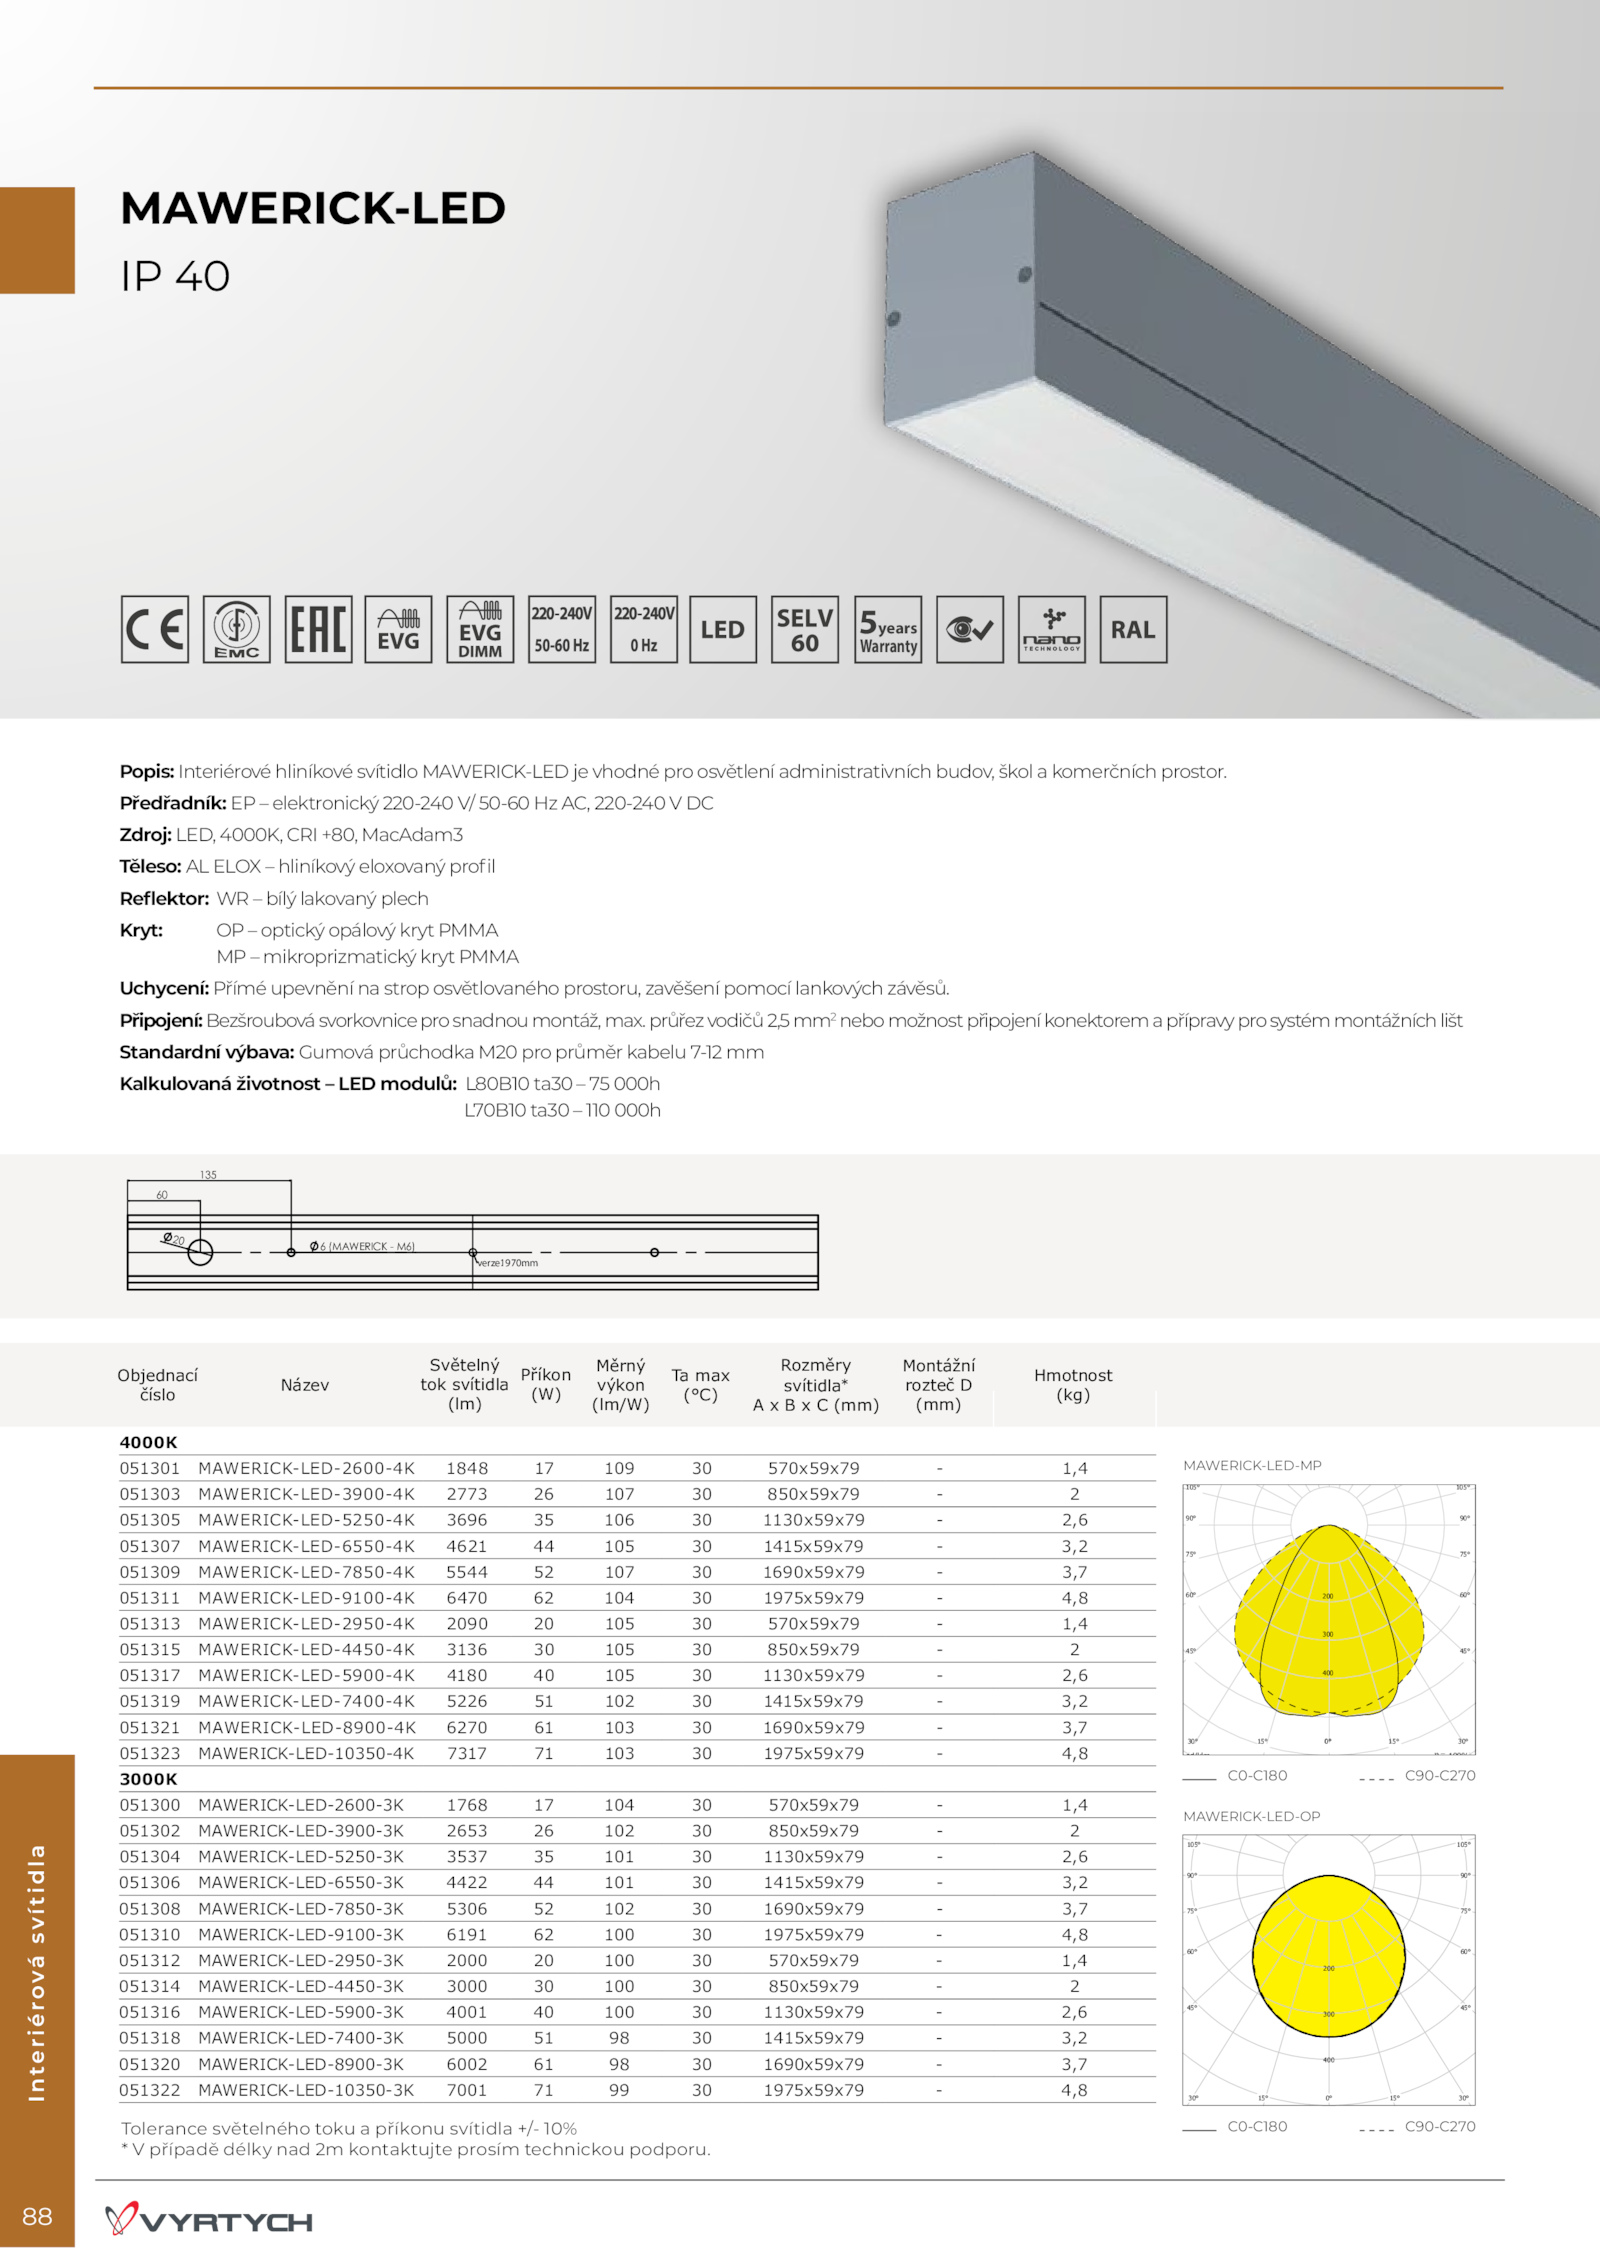Screen dimensions: 1600x2263
Task: Click the row name MAWERICK-LED-6550-4K
Action: (x=306, y=1546)
